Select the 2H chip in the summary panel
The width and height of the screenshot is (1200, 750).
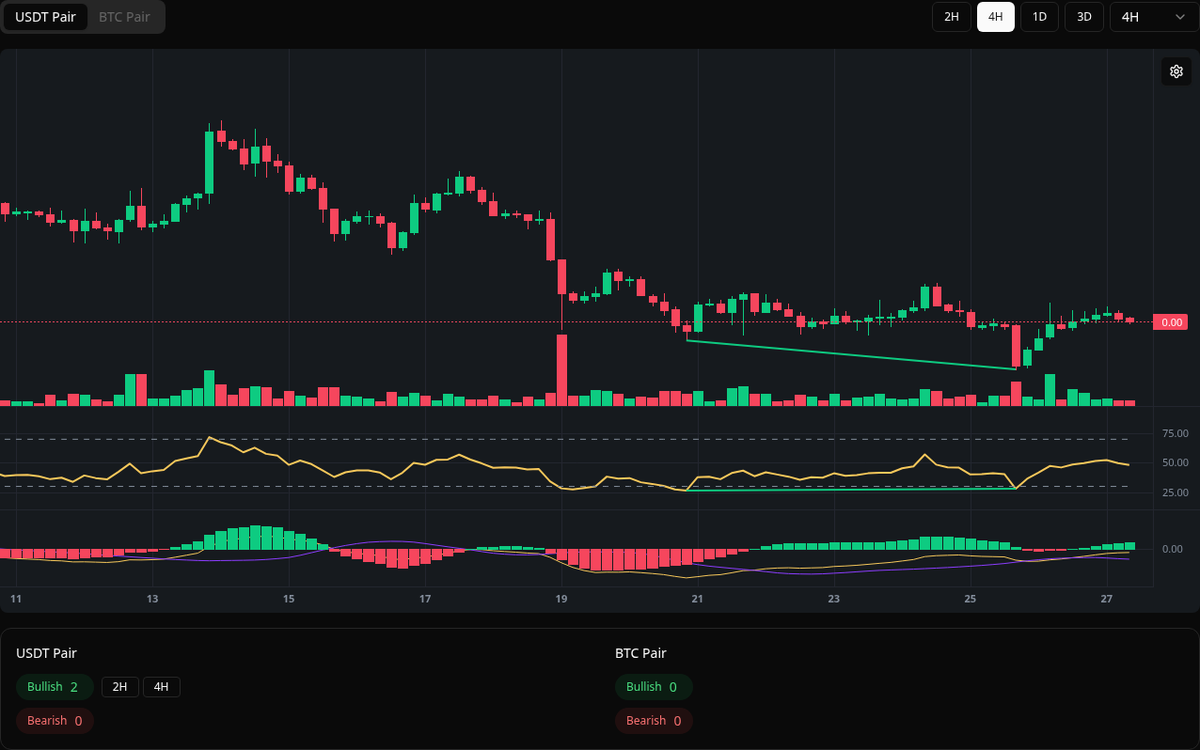pyautogui.click(x=120, y=687)
